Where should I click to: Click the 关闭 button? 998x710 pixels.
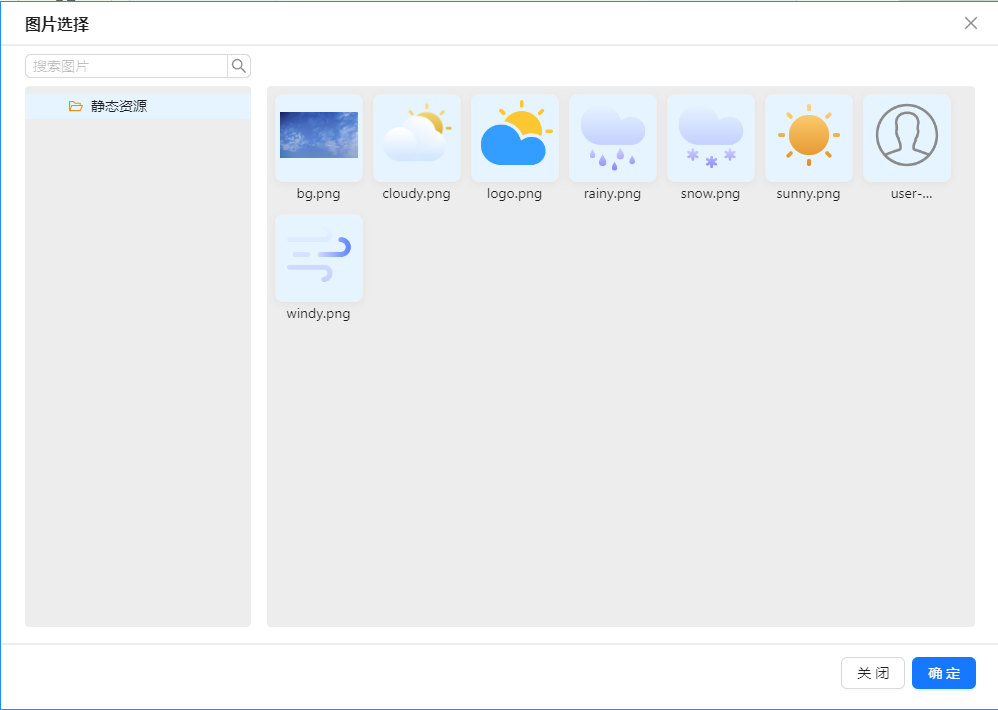[873, 673]
